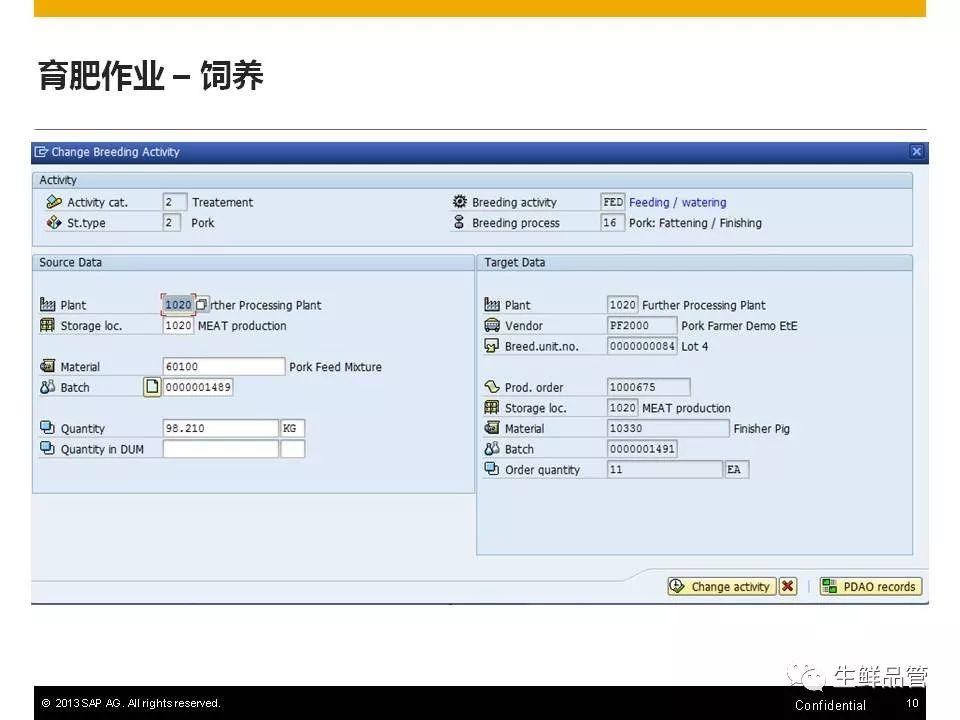Image resolution: width=960 pixels, height=720 pixels.
Task: Click the Source Data Plant input field
Action: (178, 305)
